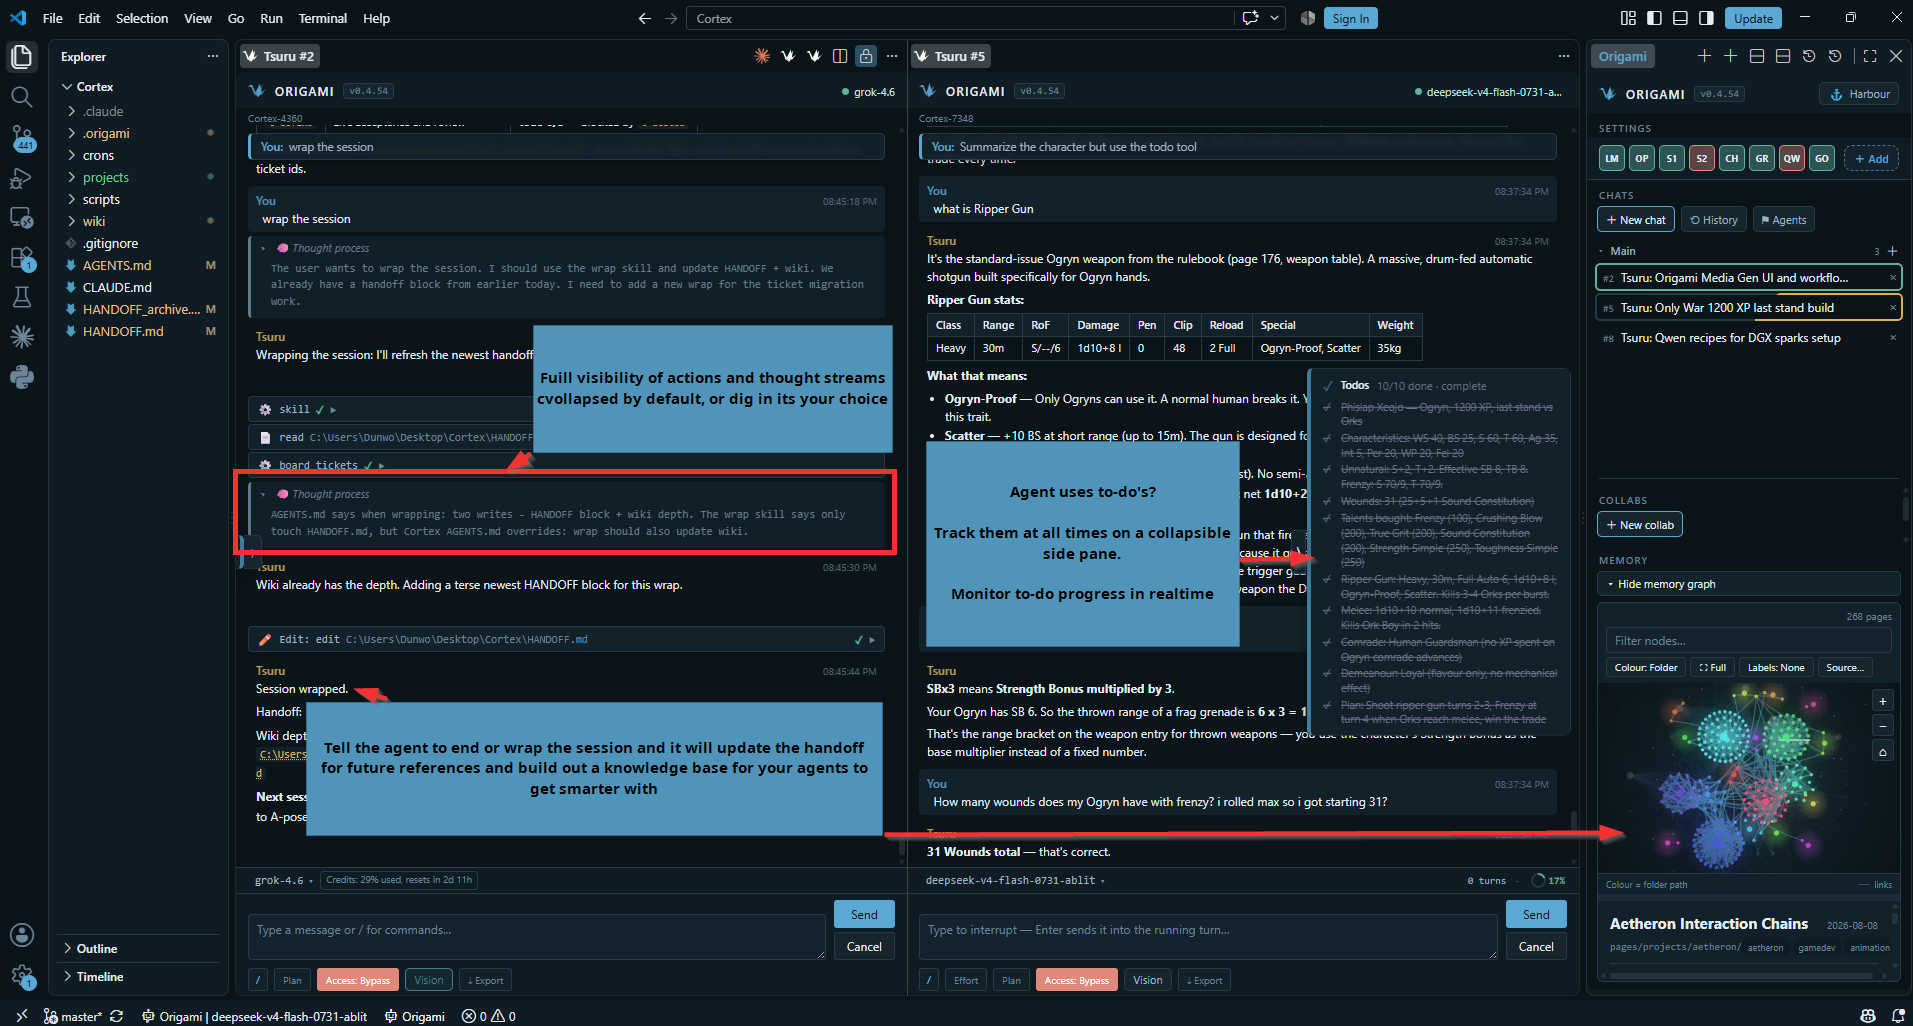Screen dimensions: 1913x1026
Task: Open the Terminal menu
Action: (323, 18)
